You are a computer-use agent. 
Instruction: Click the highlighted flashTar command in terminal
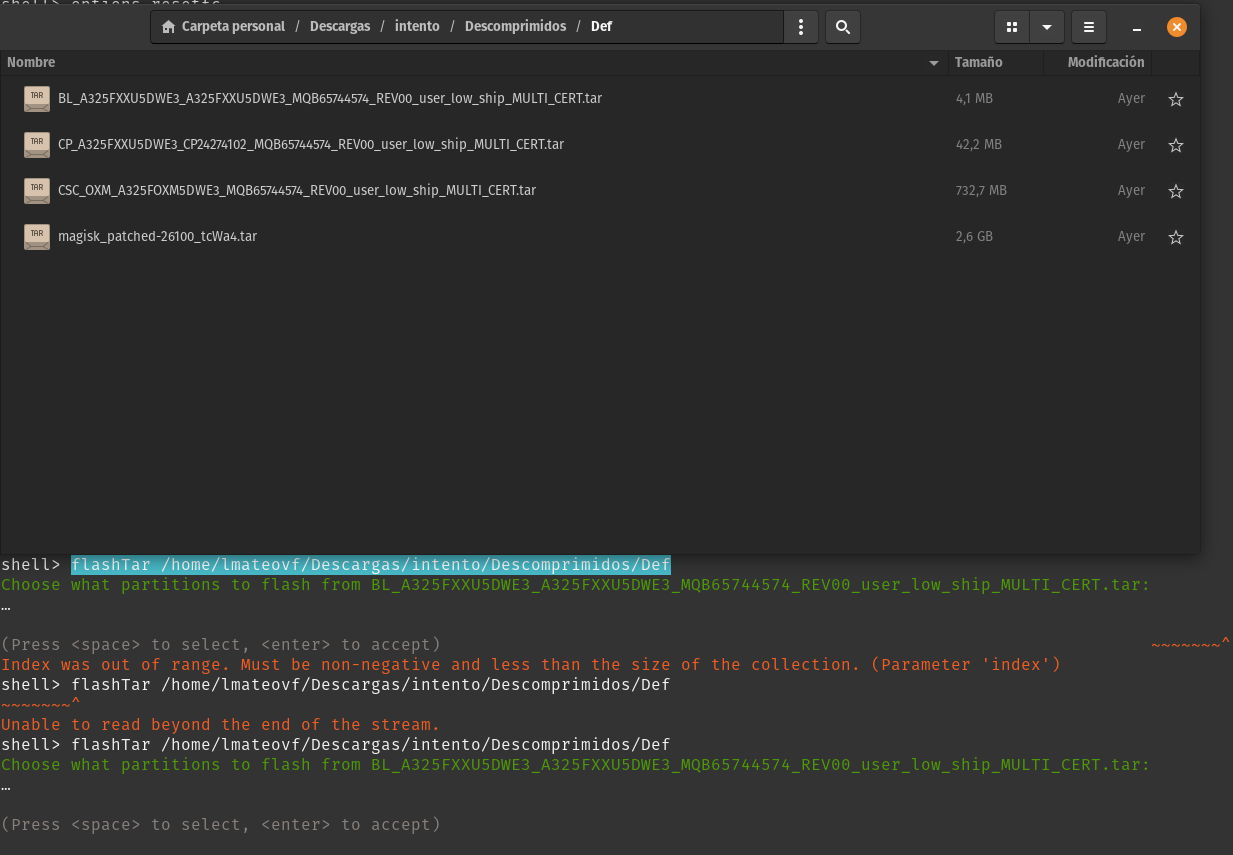click(x=370, y=564)
